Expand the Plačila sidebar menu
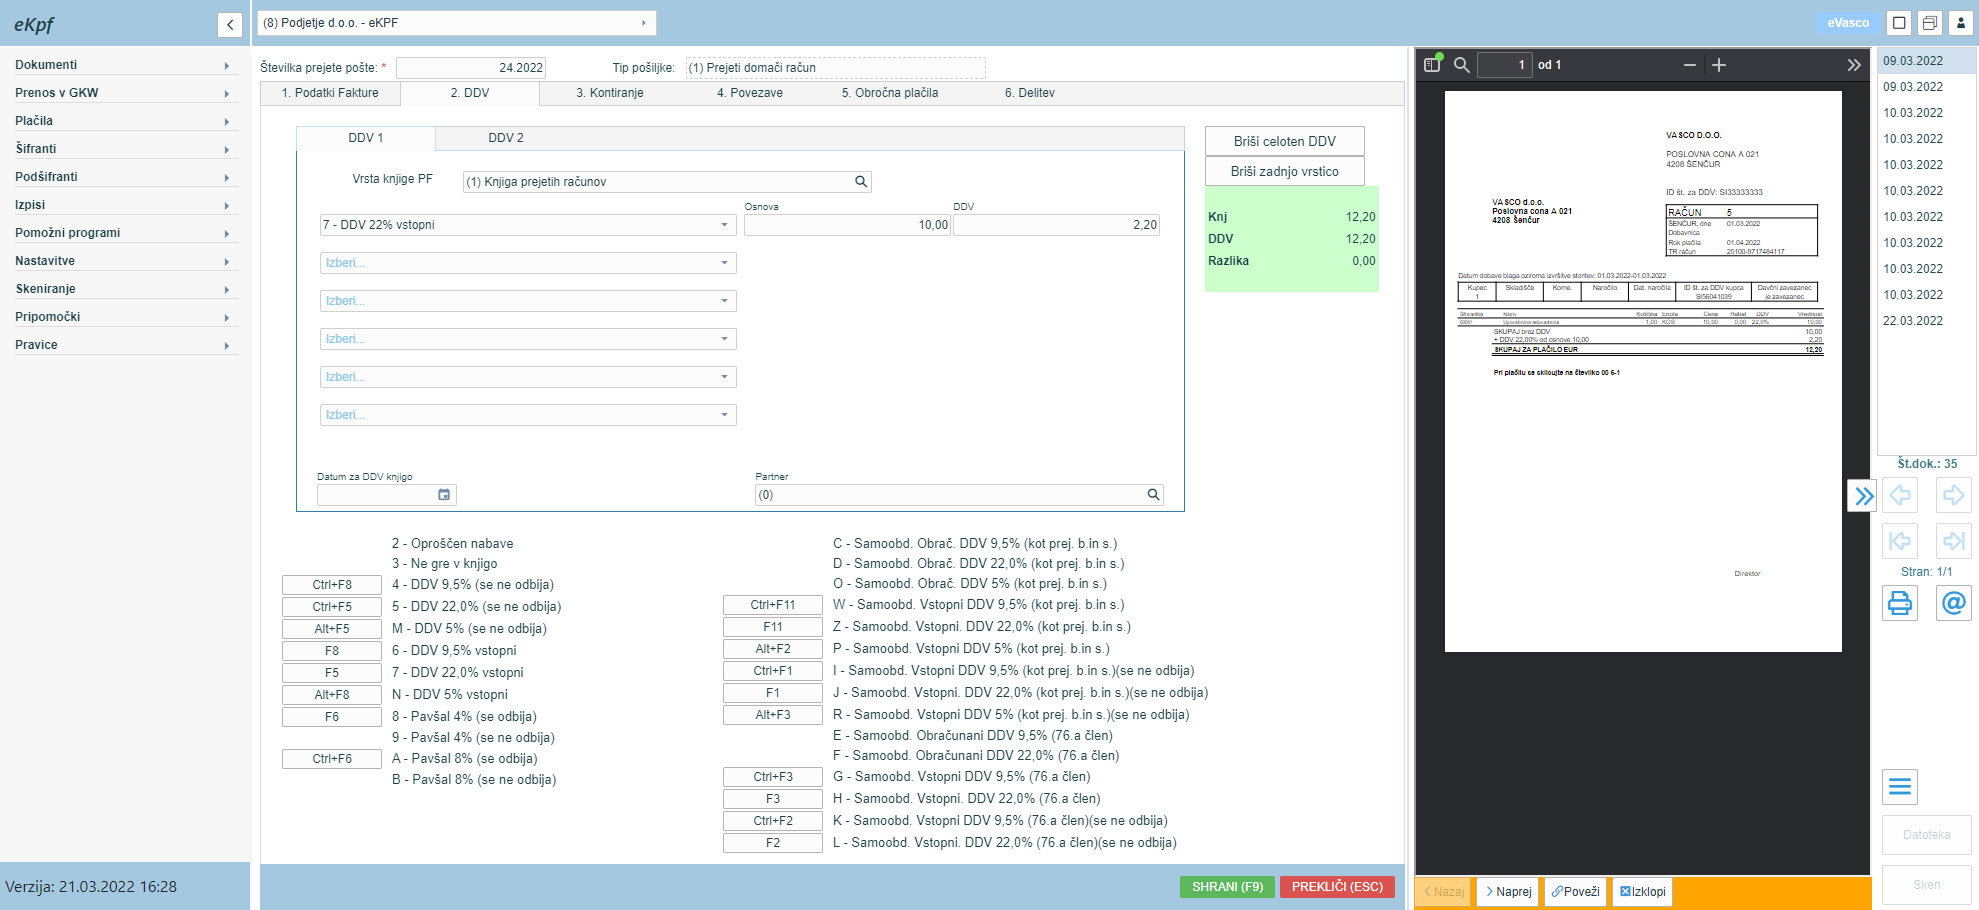Viewport: 1979px width, 910px height. tap(125, 121)
